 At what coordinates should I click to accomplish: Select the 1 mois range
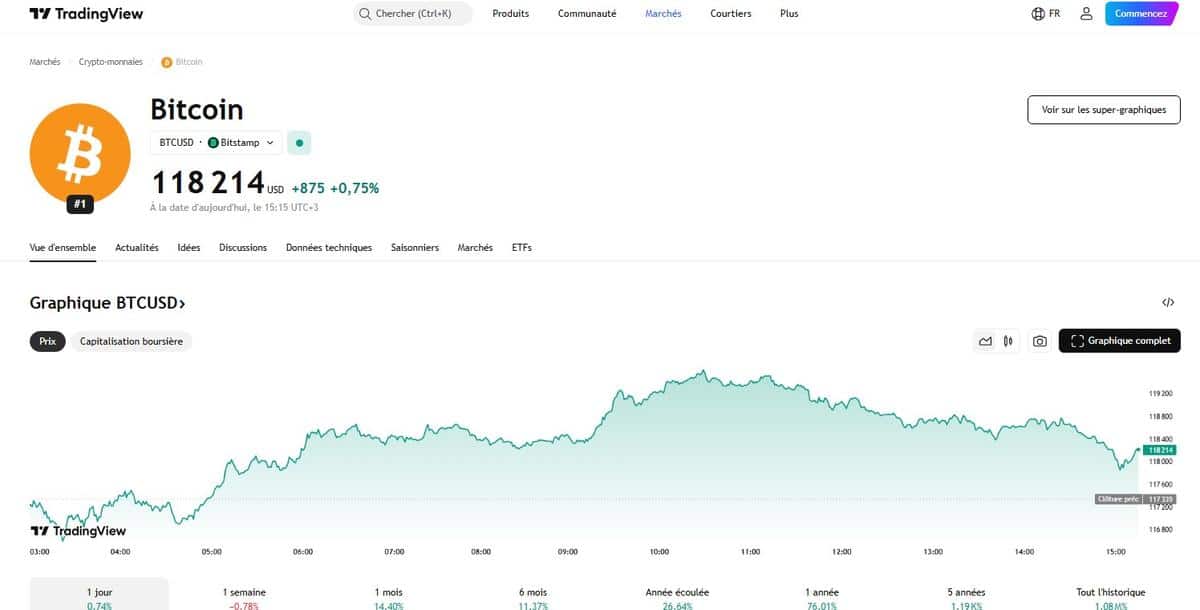coord(389,597)
